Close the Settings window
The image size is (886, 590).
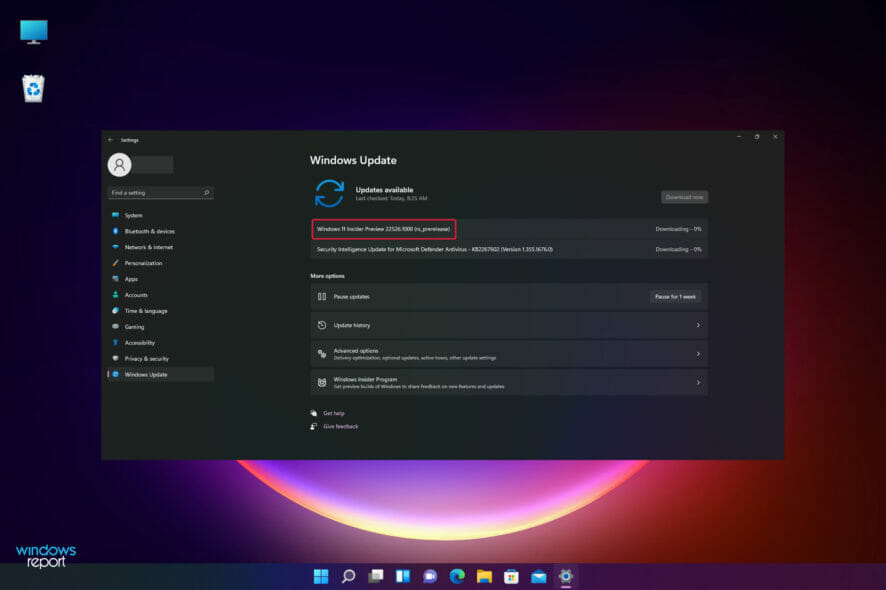point(775,137)
